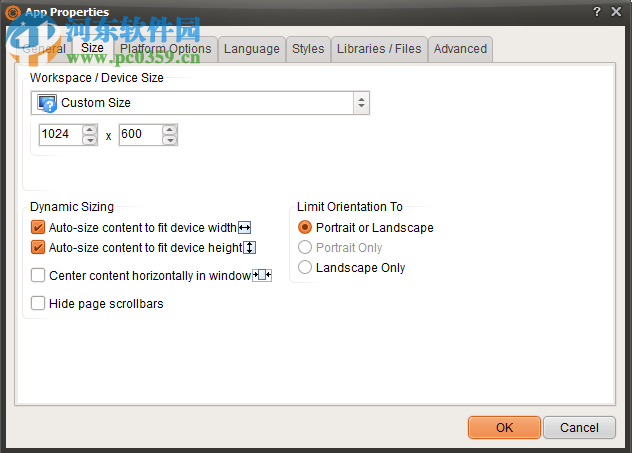The height and width of the screenshot is (453, 632).
Task: Click the App Properties title bar icon
Action: [13, 12]
